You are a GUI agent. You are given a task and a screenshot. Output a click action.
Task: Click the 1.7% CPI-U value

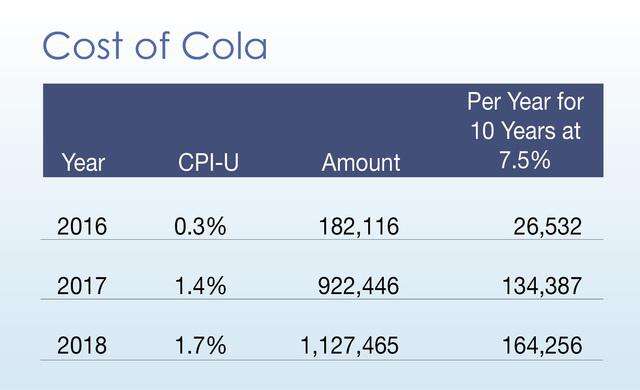(200, 346)
